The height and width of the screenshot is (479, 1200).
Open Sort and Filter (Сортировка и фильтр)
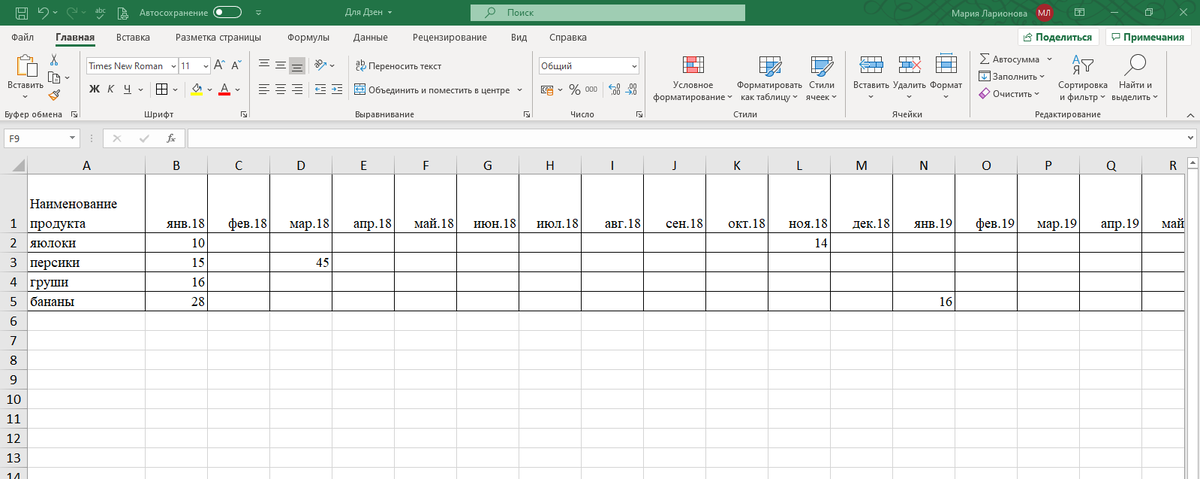click(x=1082, y=78)
